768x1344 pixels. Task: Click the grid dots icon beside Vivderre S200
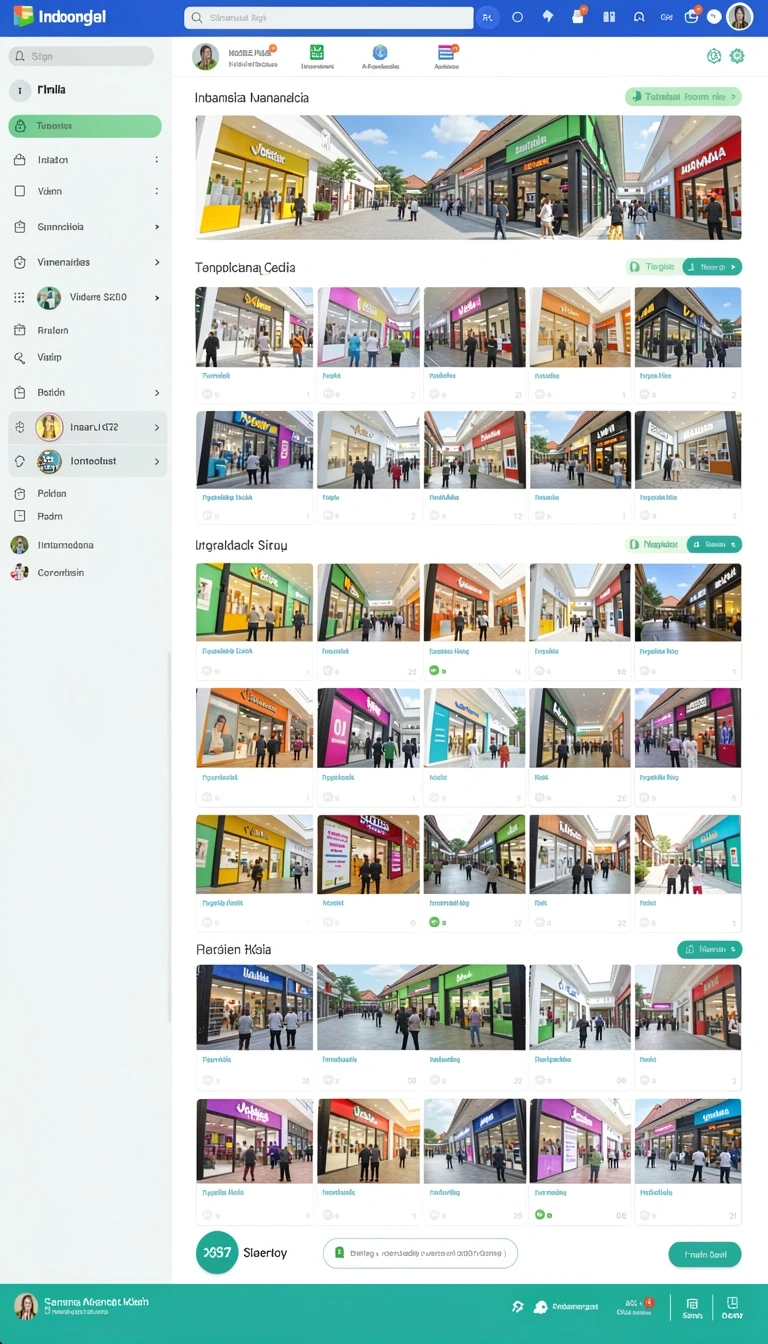coord(19,297)
